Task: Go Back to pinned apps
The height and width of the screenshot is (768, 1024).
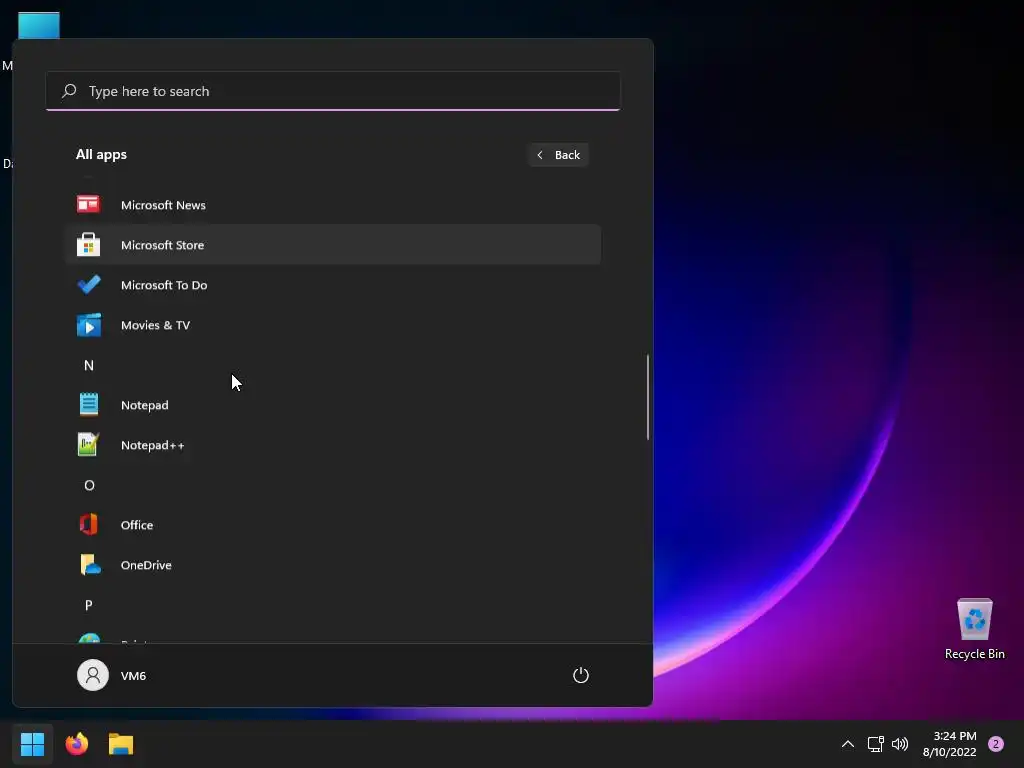Action: click(558, 155)
